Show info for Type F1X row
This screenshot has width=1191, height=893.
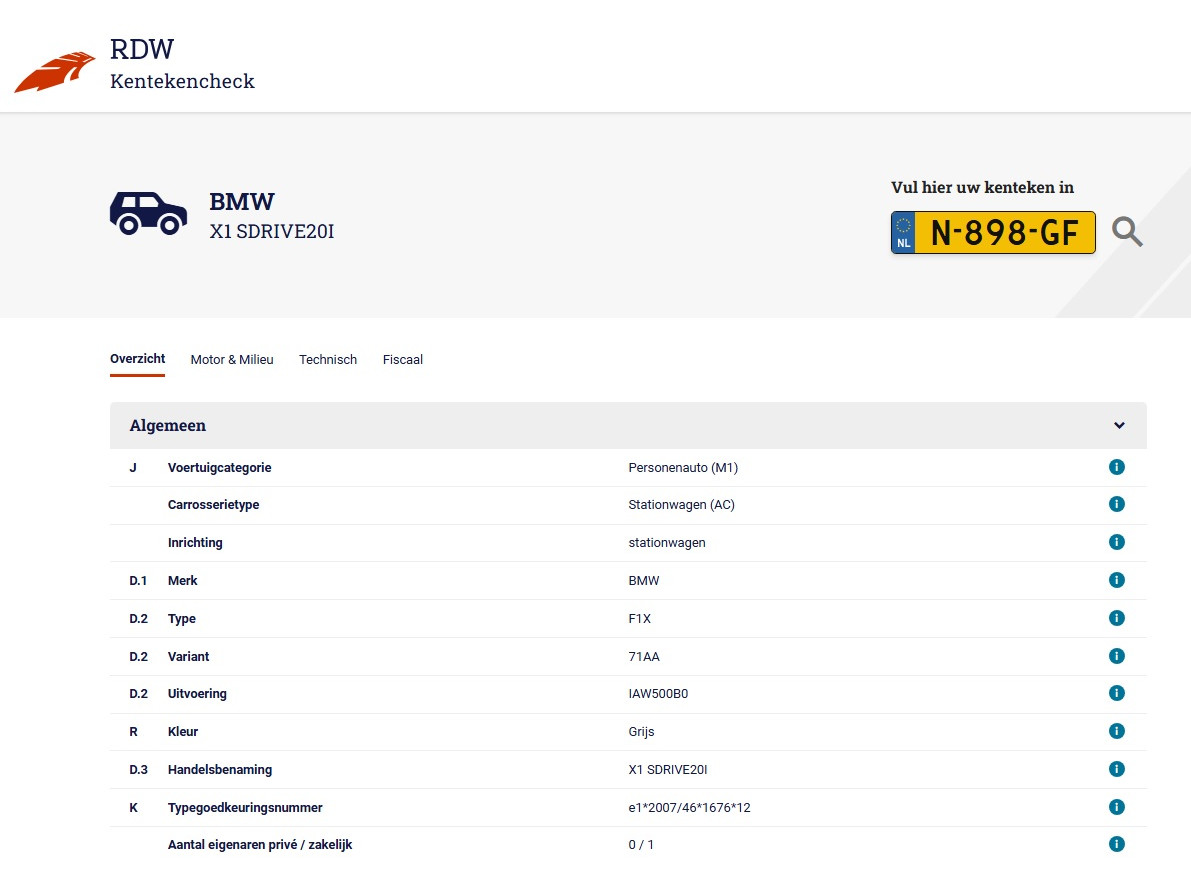pyautogui.click(x=1117, y=618)
